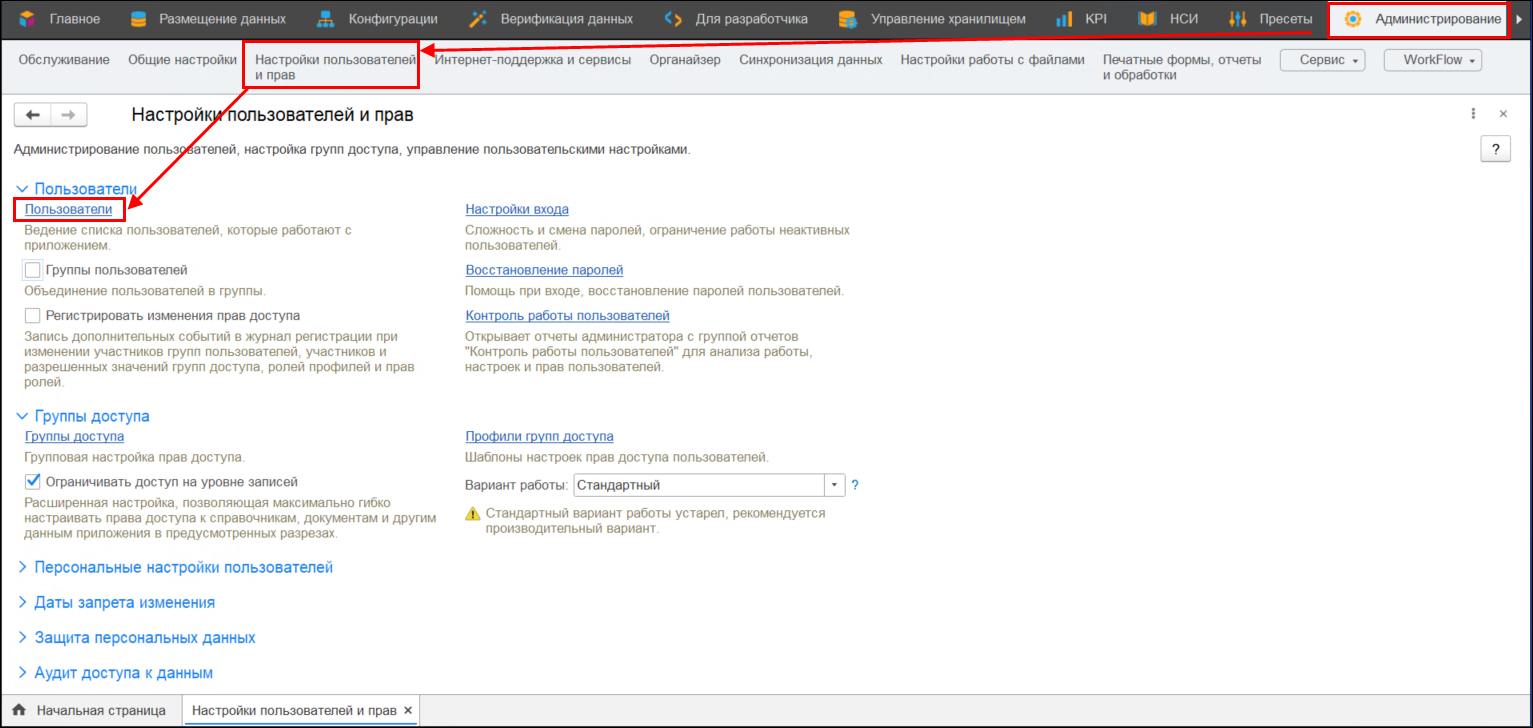1533x728 pixels.
Task: Go forward with right arrow button
Action: [69, 115]
